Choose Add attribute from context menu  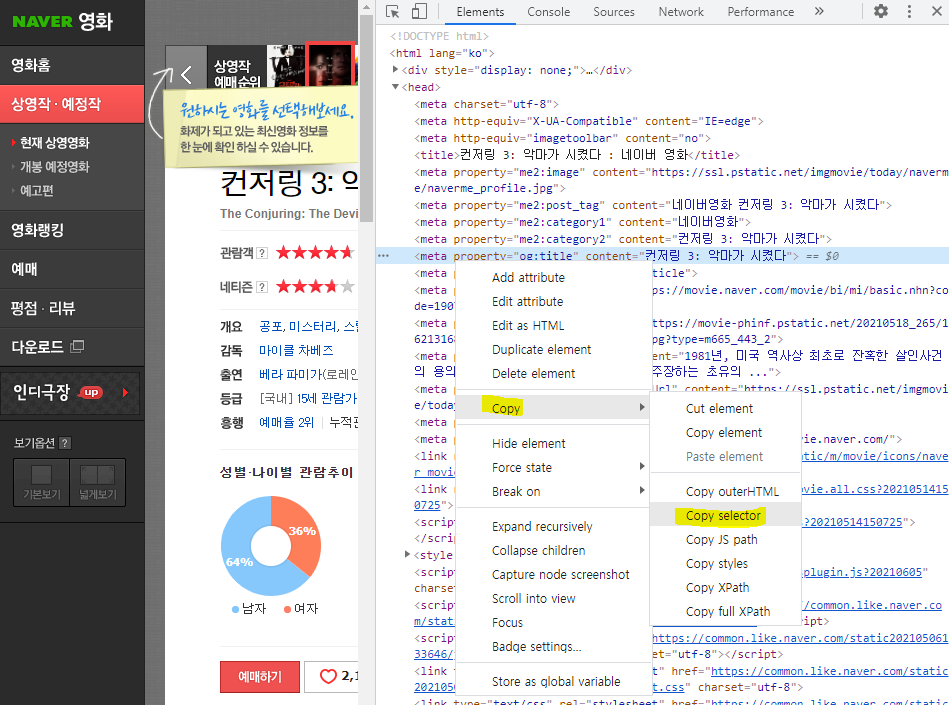click(528, 278)
